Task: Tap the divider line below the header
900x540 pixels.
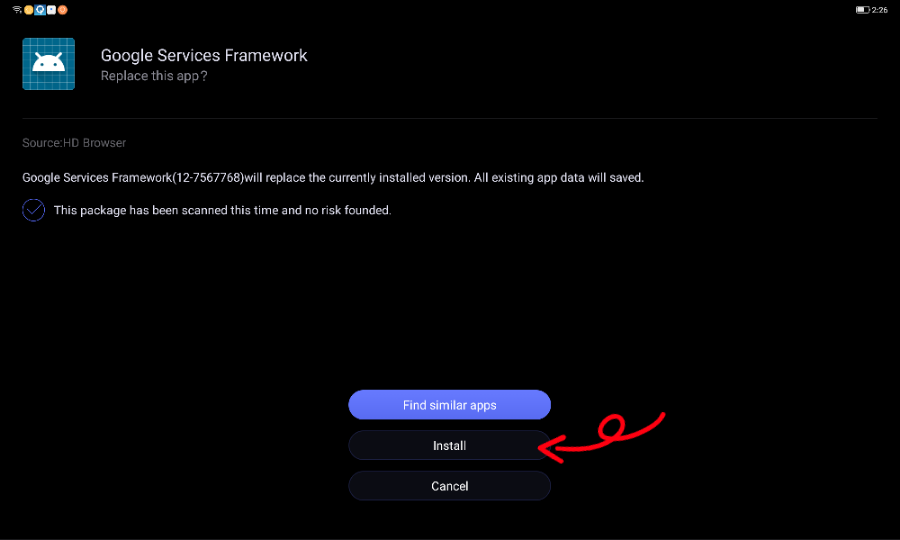Action: pos(449,118)
